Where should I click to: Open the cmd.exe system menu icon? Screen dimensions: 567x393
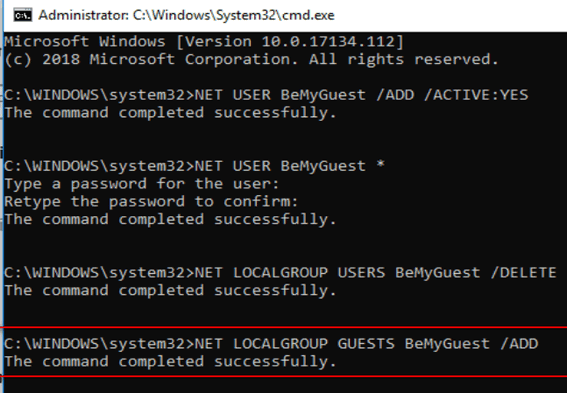[x=22, y=15]
